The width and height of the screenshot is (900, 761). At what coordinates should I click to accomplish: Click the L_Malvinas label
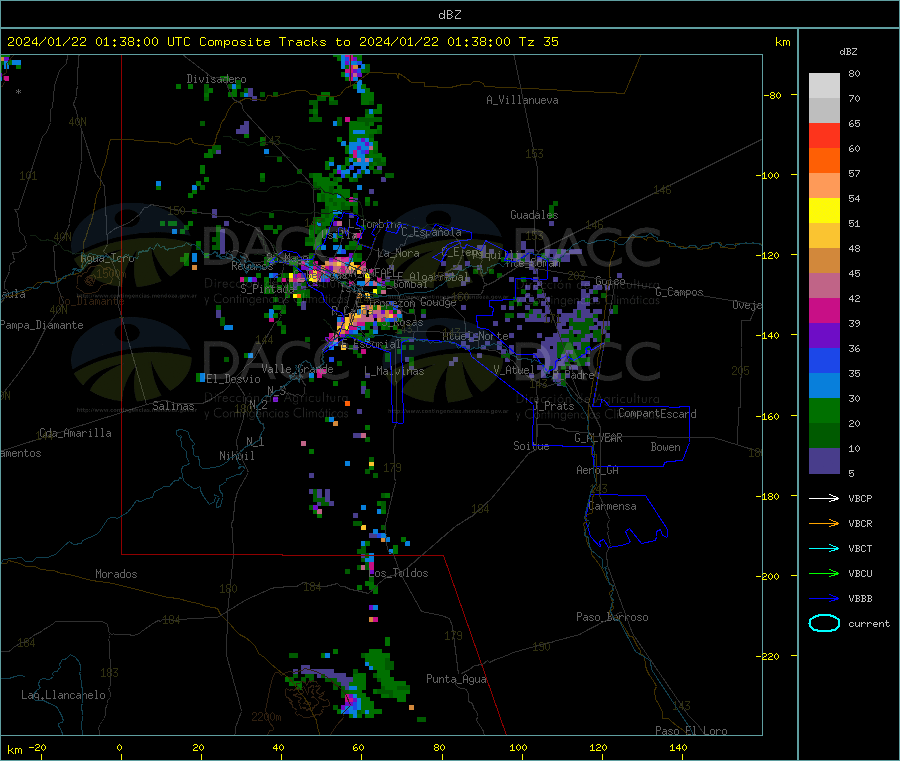click(x=394, y=371)
